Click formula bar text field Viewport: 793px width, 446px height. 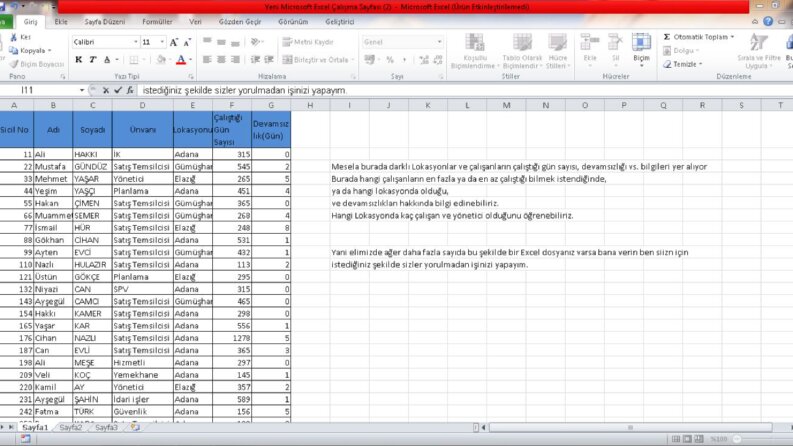(465, 90)
